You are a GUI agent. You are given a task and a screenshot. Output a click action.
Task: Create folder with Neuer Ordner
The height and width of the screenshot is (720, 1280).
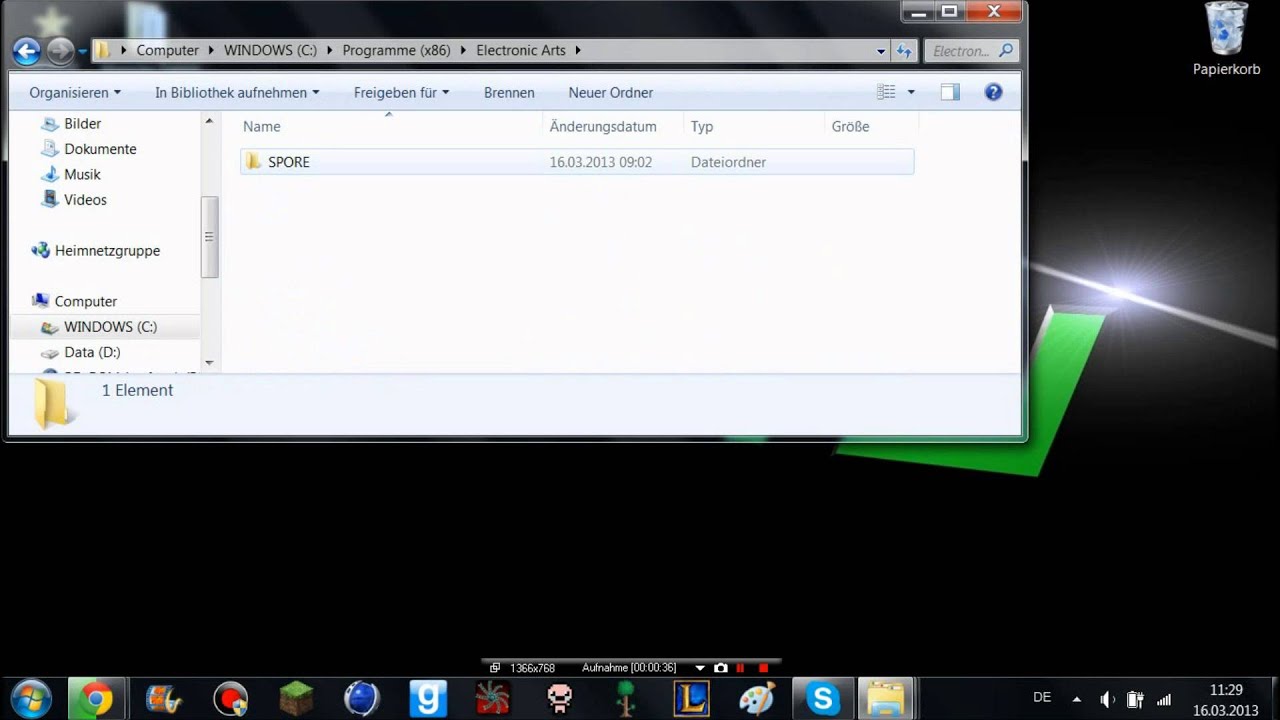610,92
